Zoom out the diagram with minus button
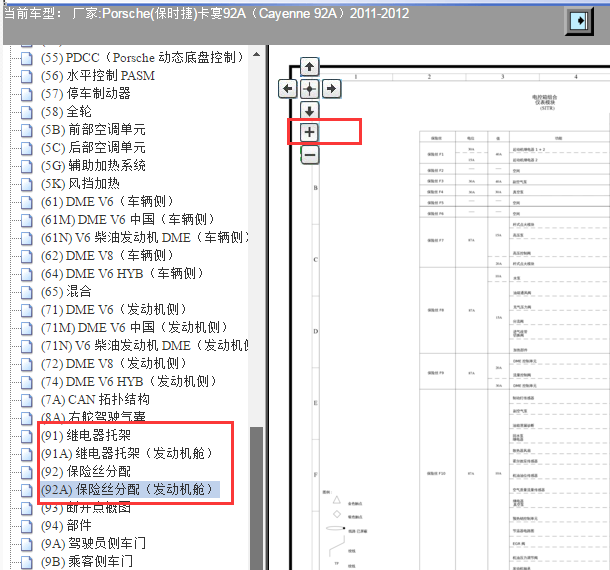The image size is (610, 570). tap(310, 155)
